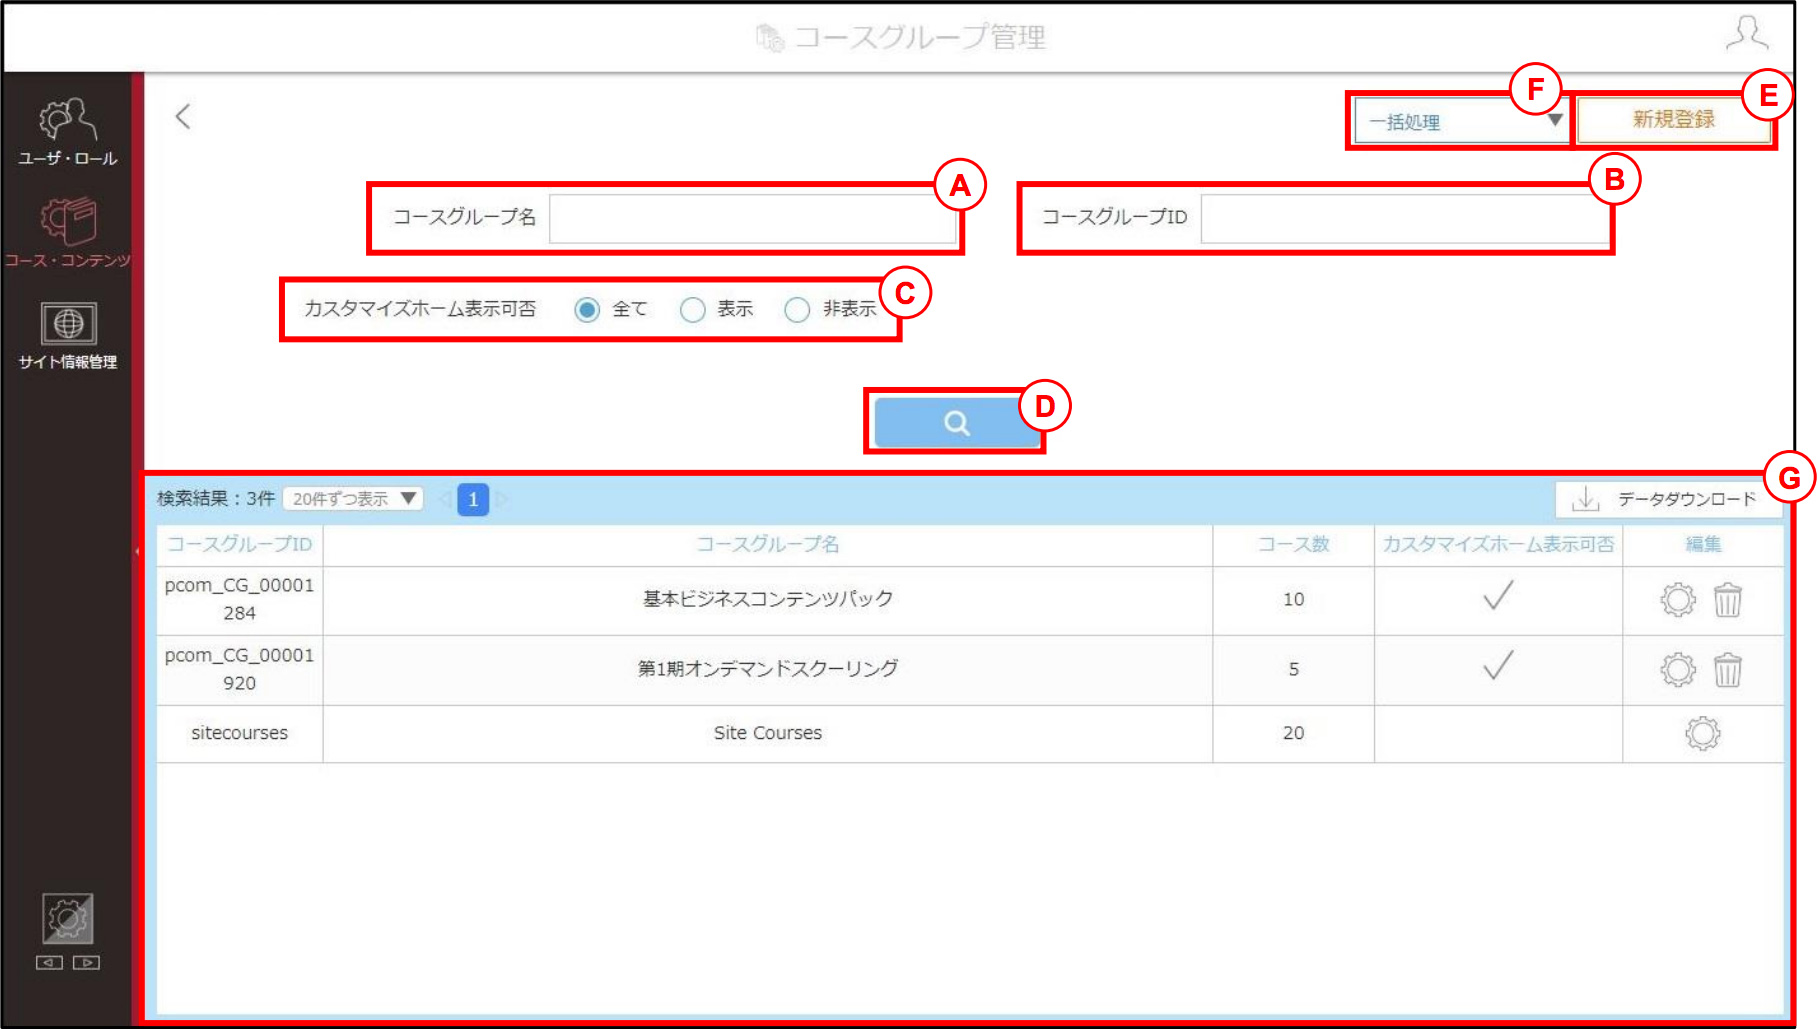
Task: Go to previous results page arrow
Action: point(444,498)
